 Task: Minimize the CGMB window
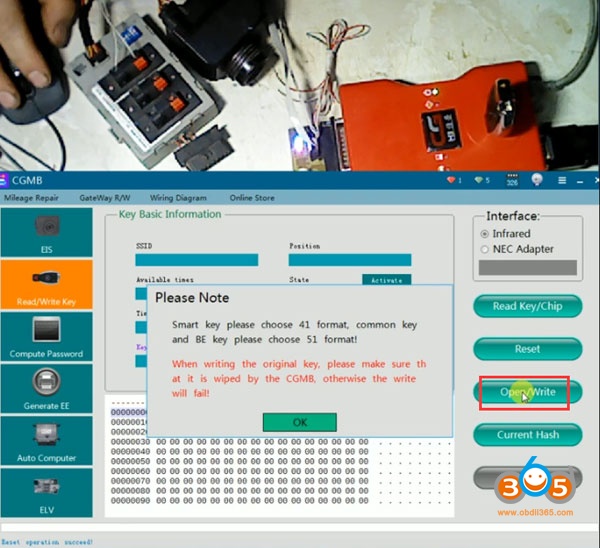pos(580,182)
